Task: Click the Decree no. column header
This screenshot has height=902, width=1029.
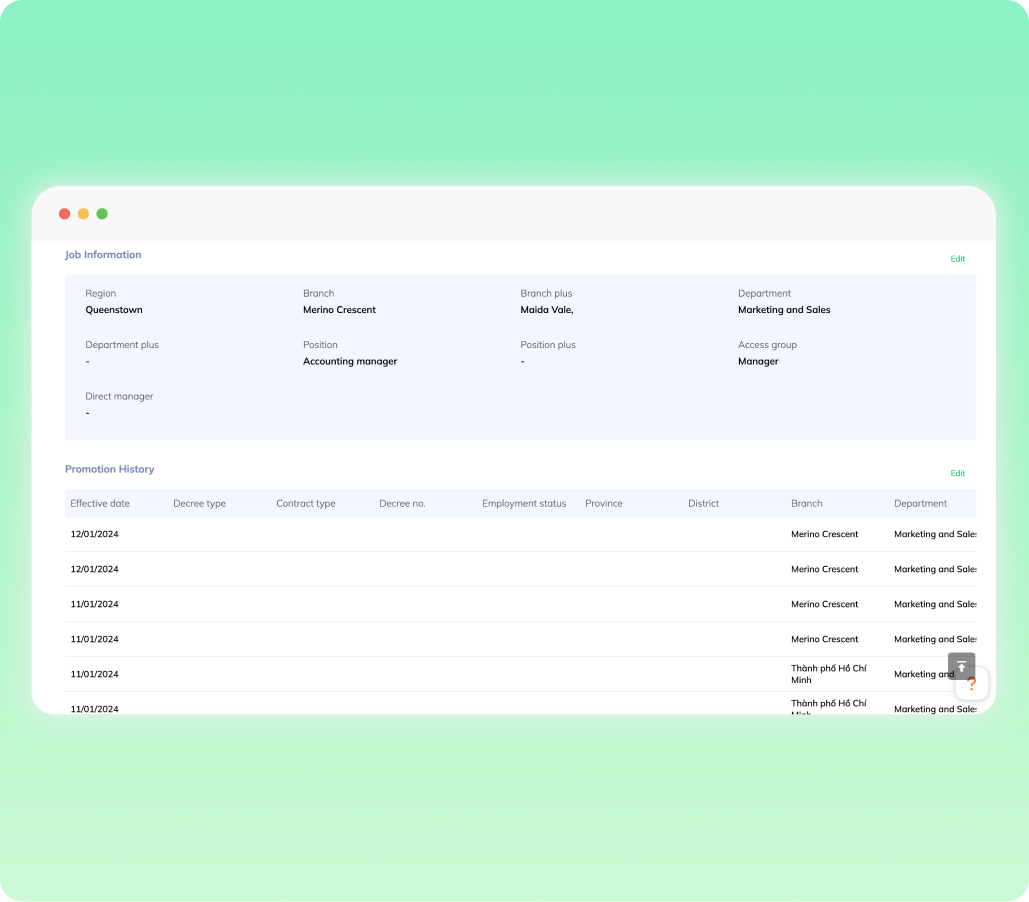Action: (402, 504)
